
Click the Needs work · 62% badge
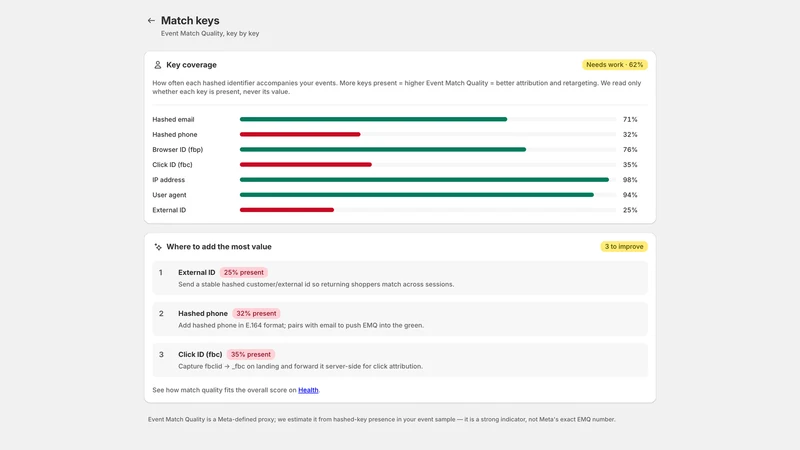614,65
